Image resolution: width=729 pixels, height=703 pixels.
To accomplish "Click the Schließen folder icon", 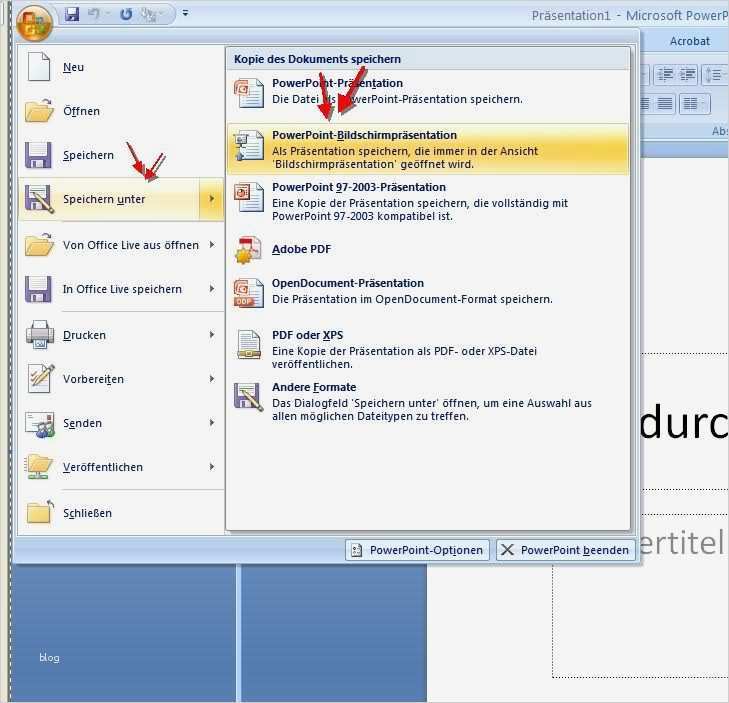I will click(40, 512).
